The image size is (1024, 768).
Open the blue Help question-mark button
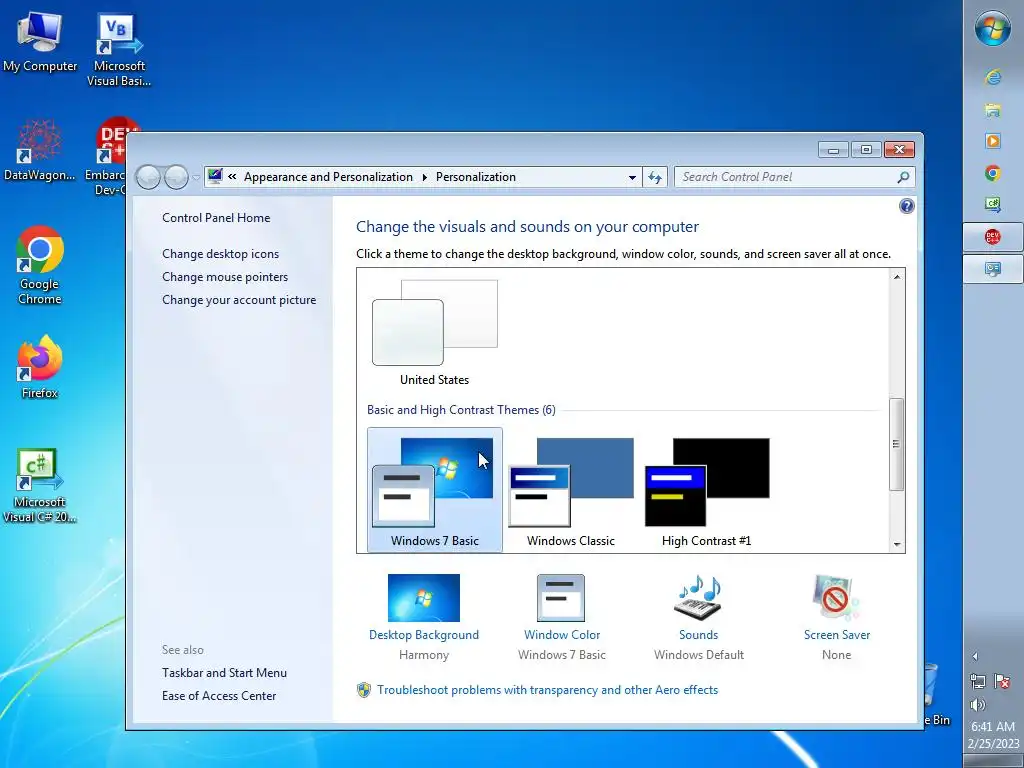point(906,206)
